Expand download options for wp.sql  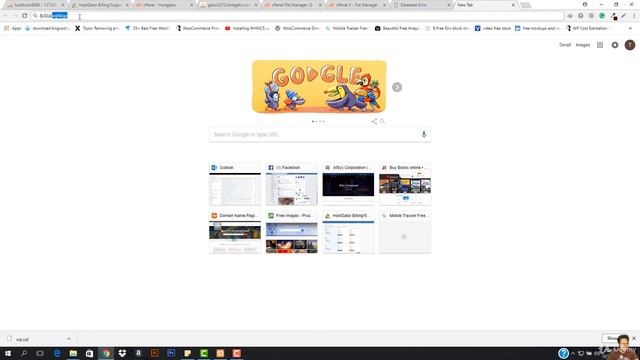point(69,339)
